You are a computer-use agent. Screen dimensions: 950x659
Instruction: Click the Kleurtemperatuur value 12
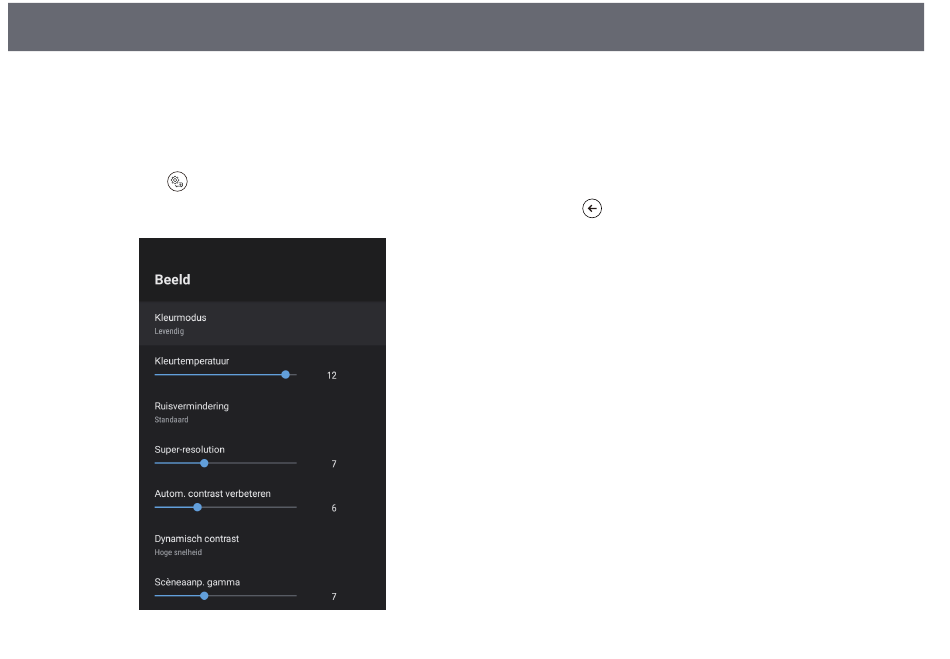332,376
